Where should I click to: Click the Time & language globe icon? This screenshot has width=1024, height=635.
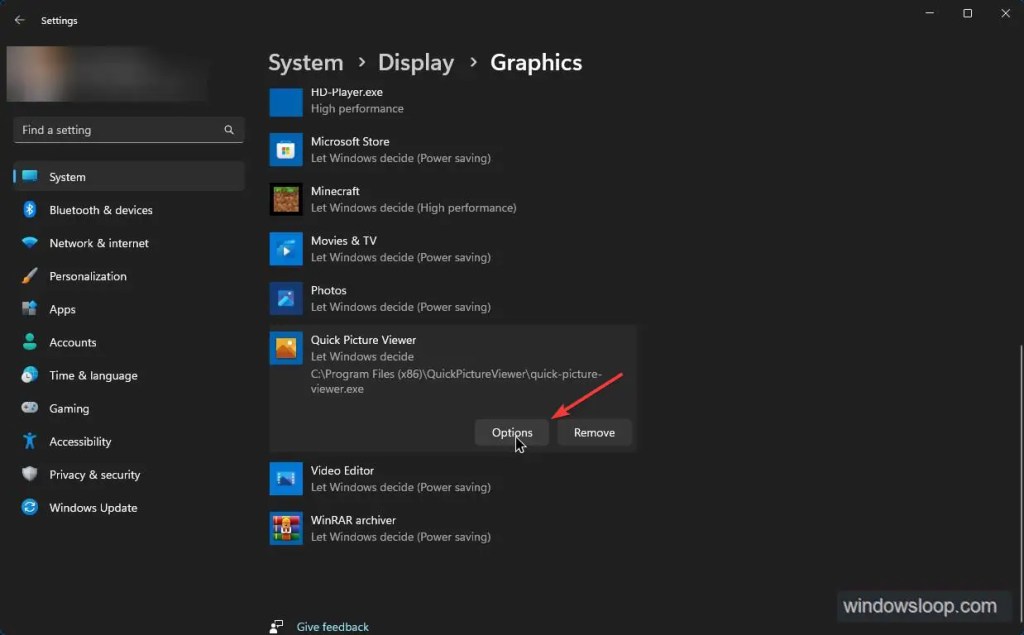coord(29,375)
